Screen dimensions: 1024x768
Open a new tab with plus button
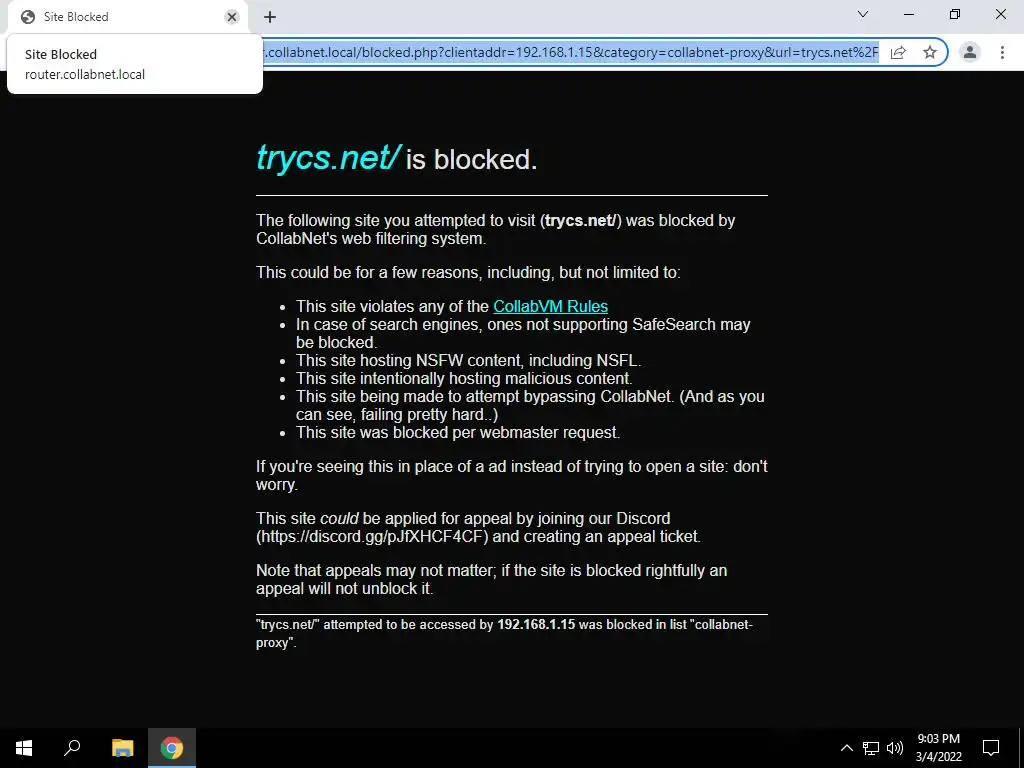(x=270, y=17)
